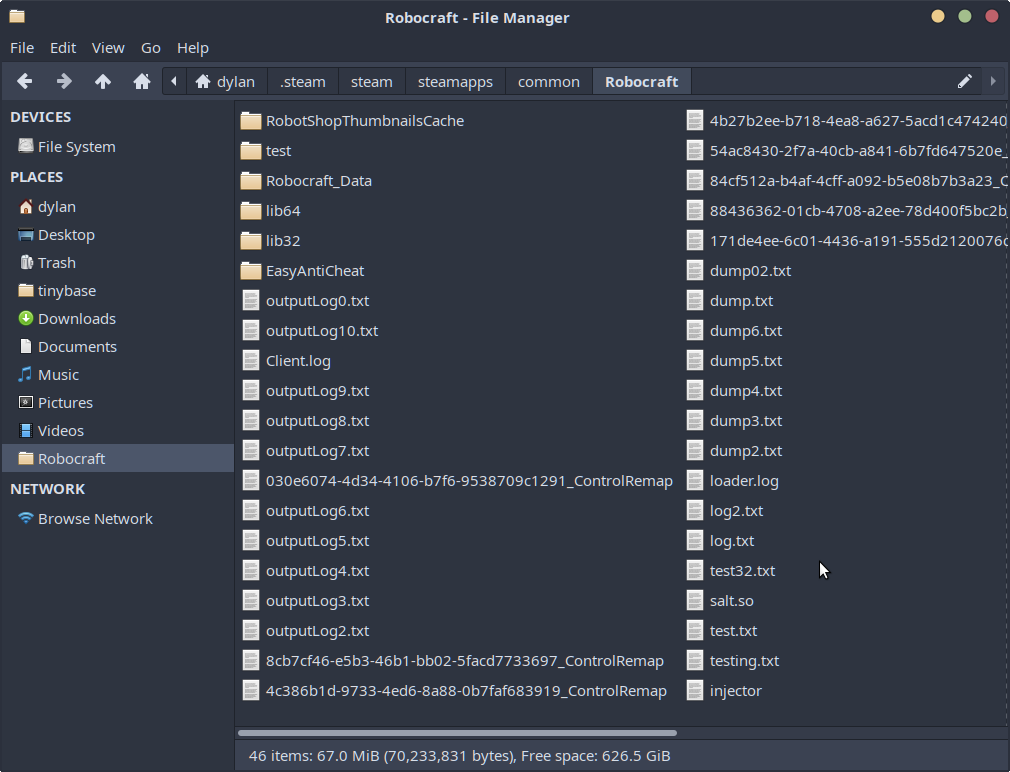Click the 030e6074 ControlRemap file name
Viewport: 1010px width, 772px height.
click(469, 481)
